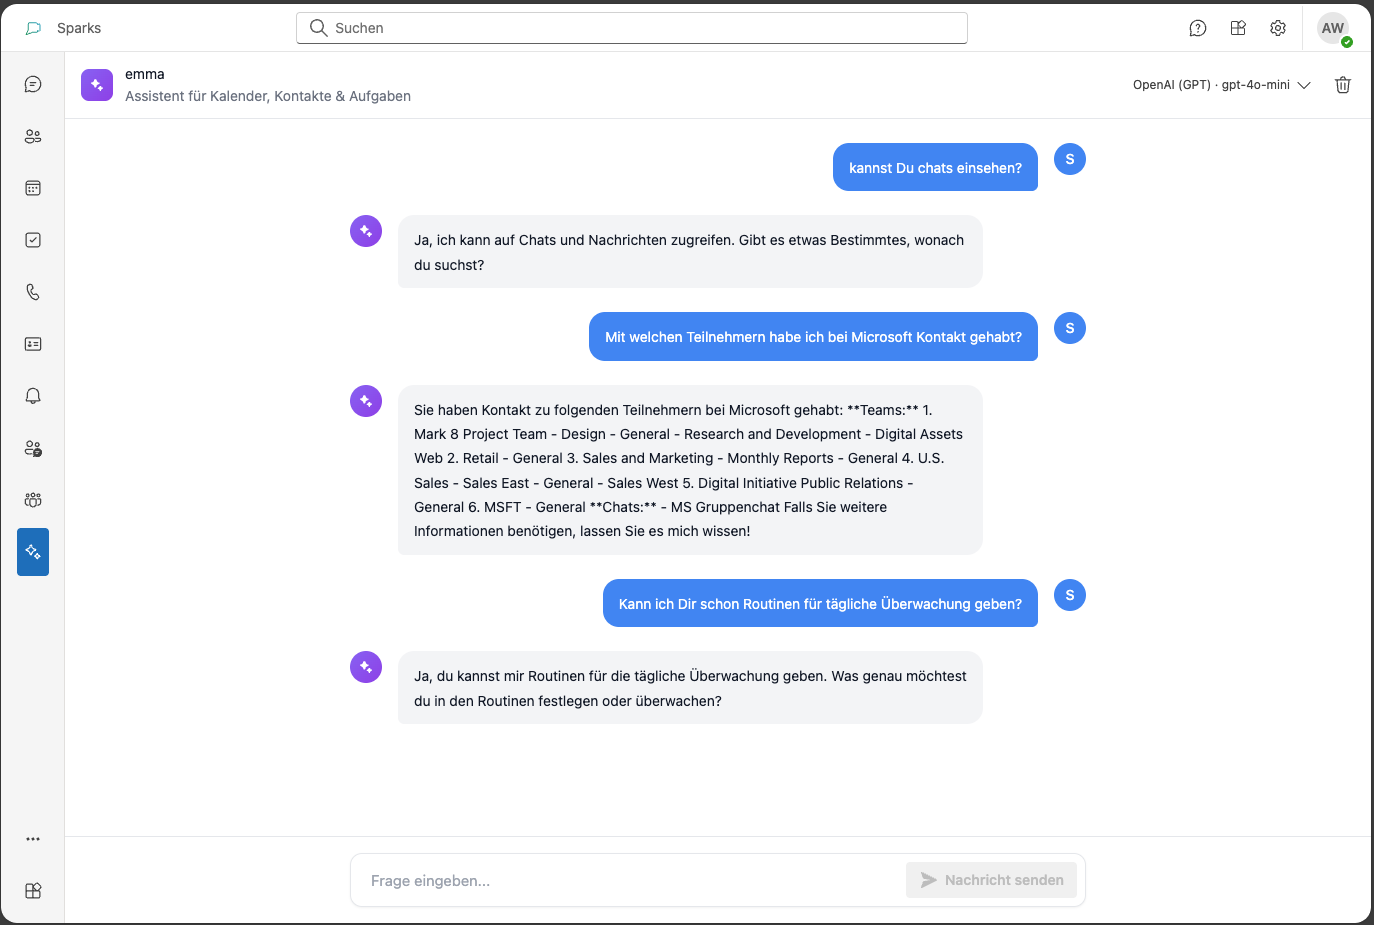1374x925 pixels.
Task: Open the Chats panel in the sidebar
Action: (x=33, y=84)
